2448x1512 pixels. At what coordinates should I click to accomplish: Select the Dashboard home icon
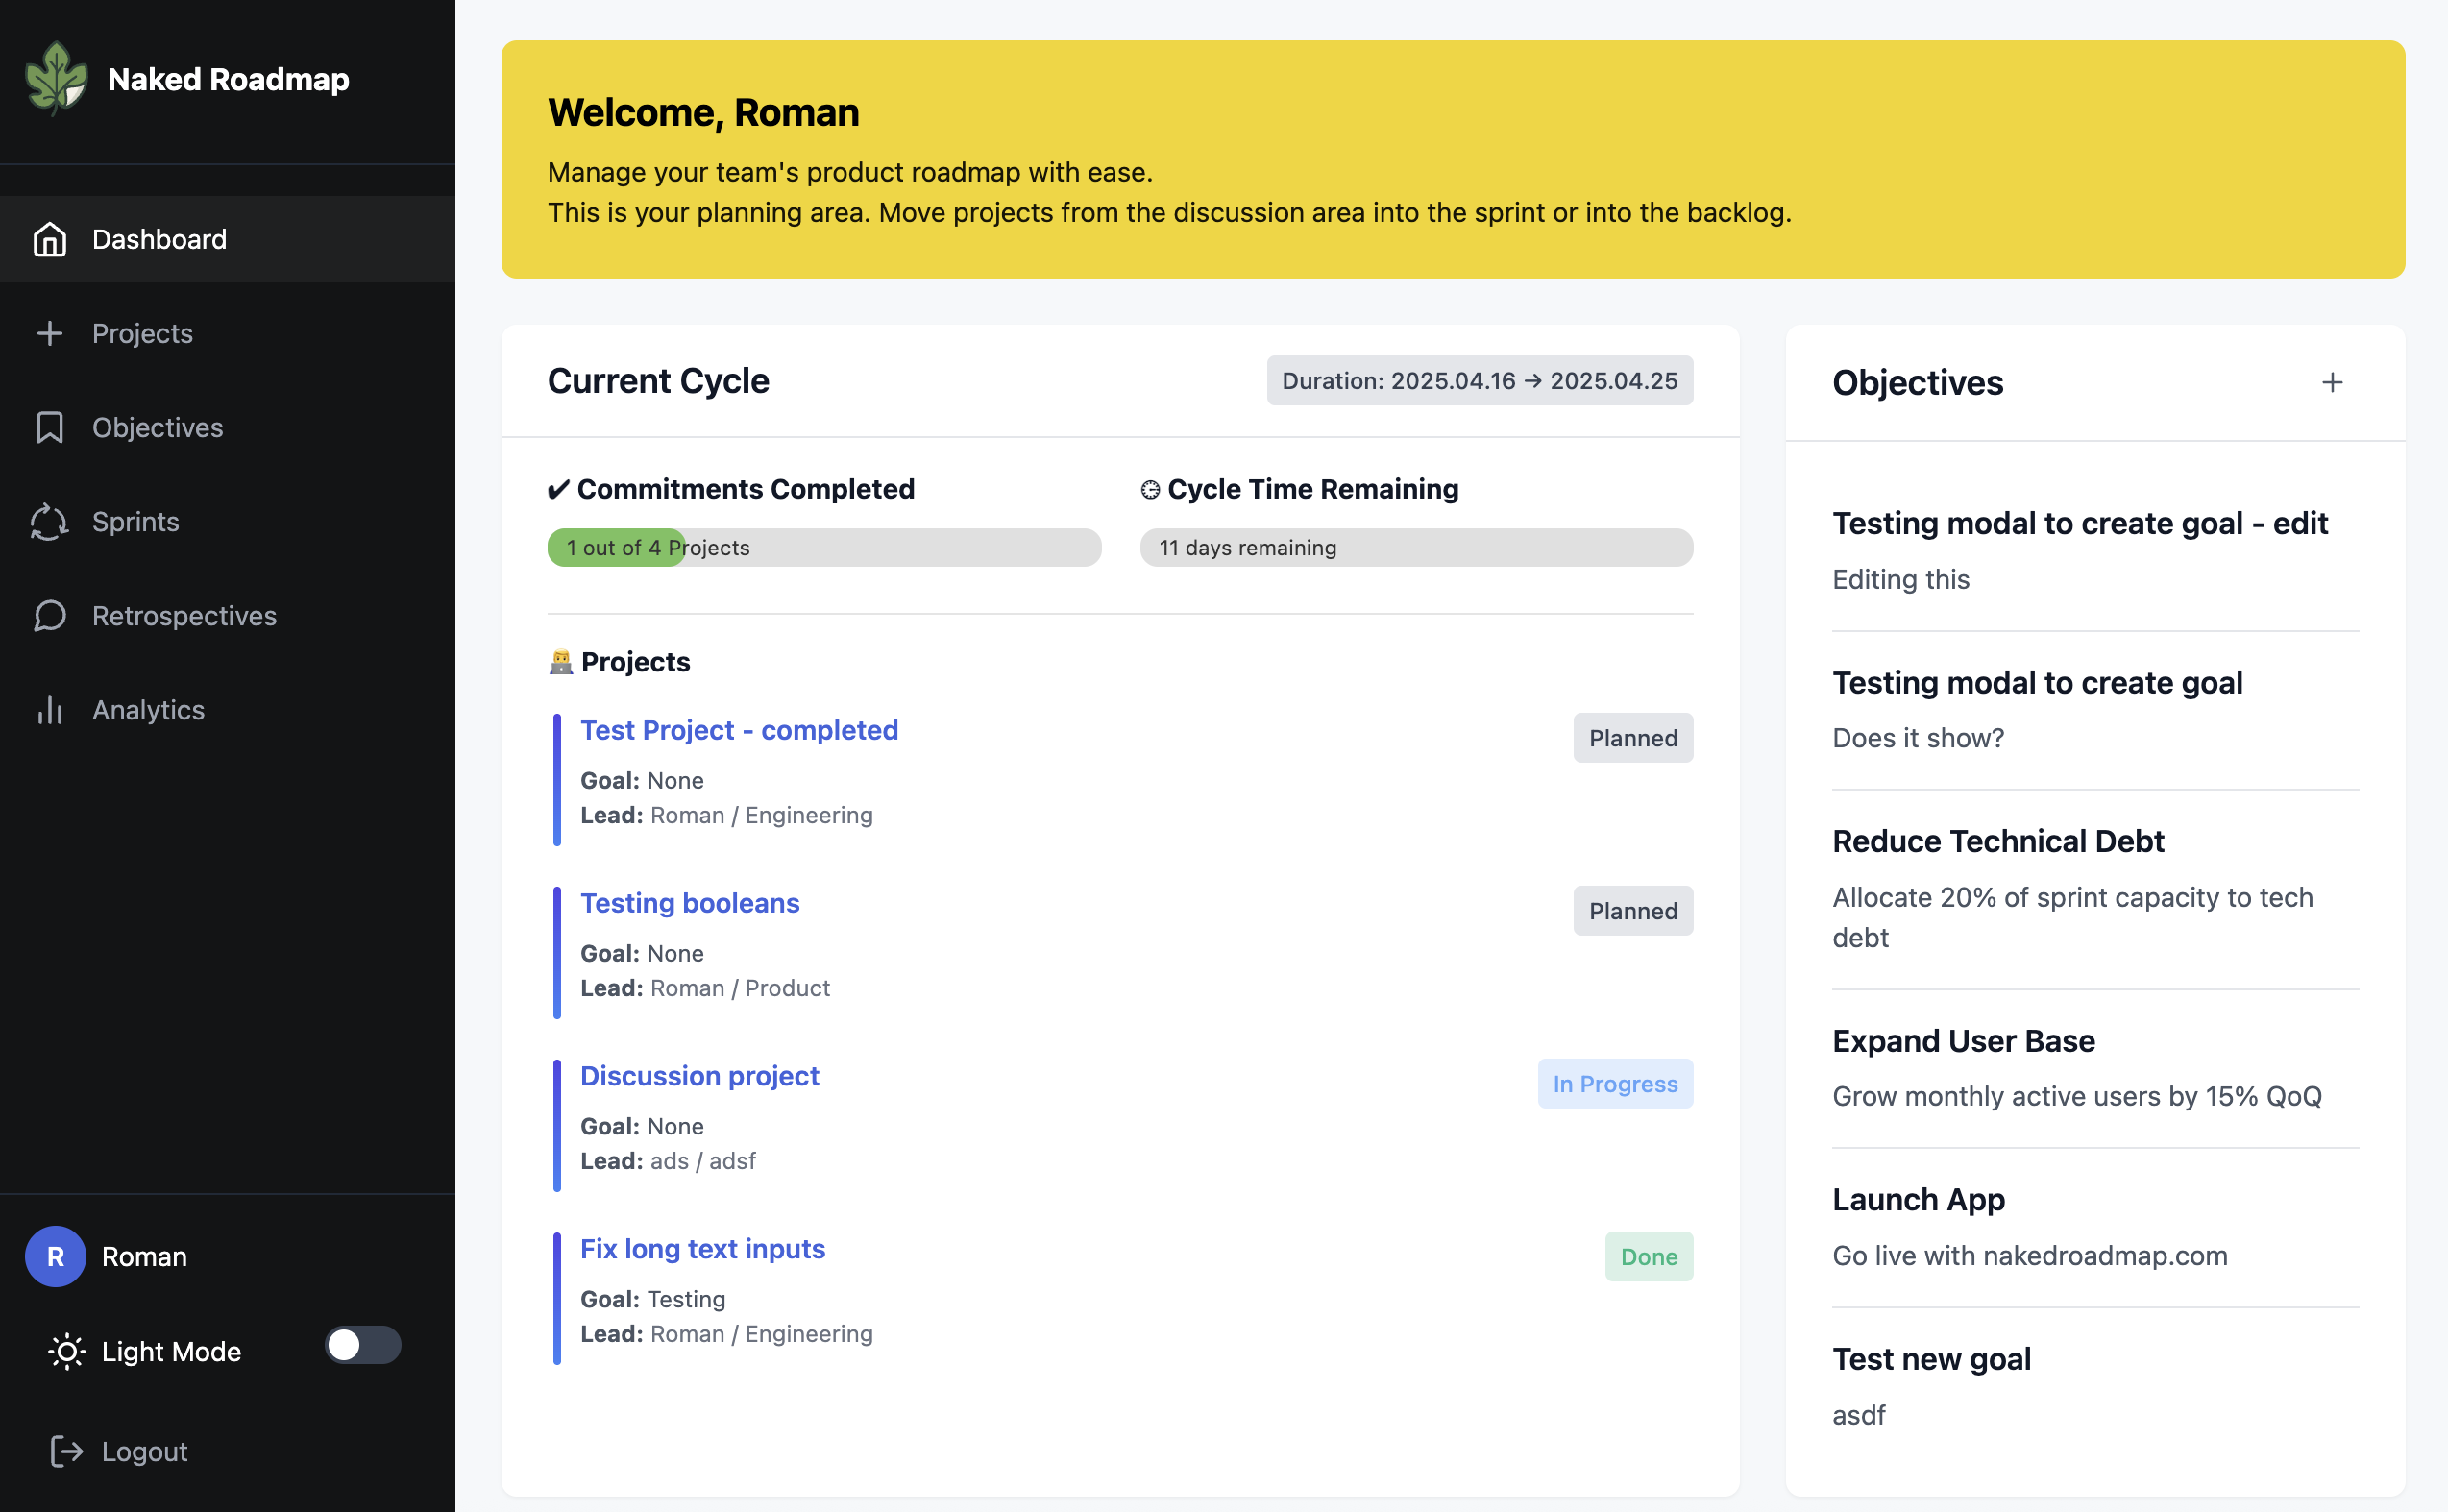(51, 239)
